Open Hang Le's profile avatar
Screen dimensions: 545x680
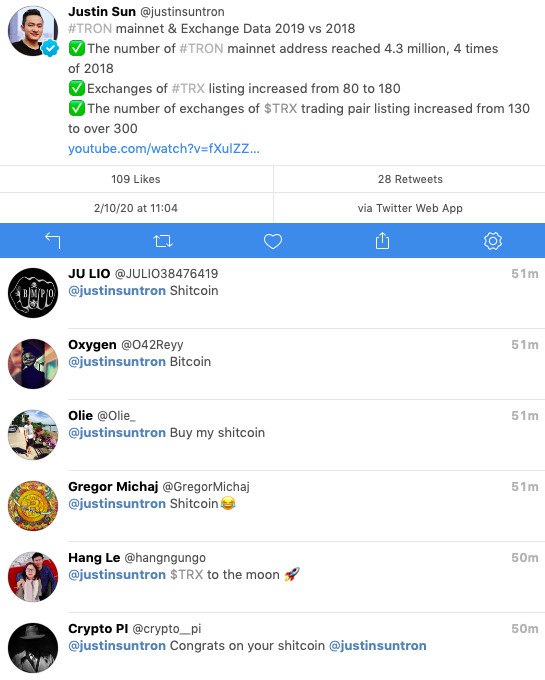pyautogui.click(x=33, y=577)
